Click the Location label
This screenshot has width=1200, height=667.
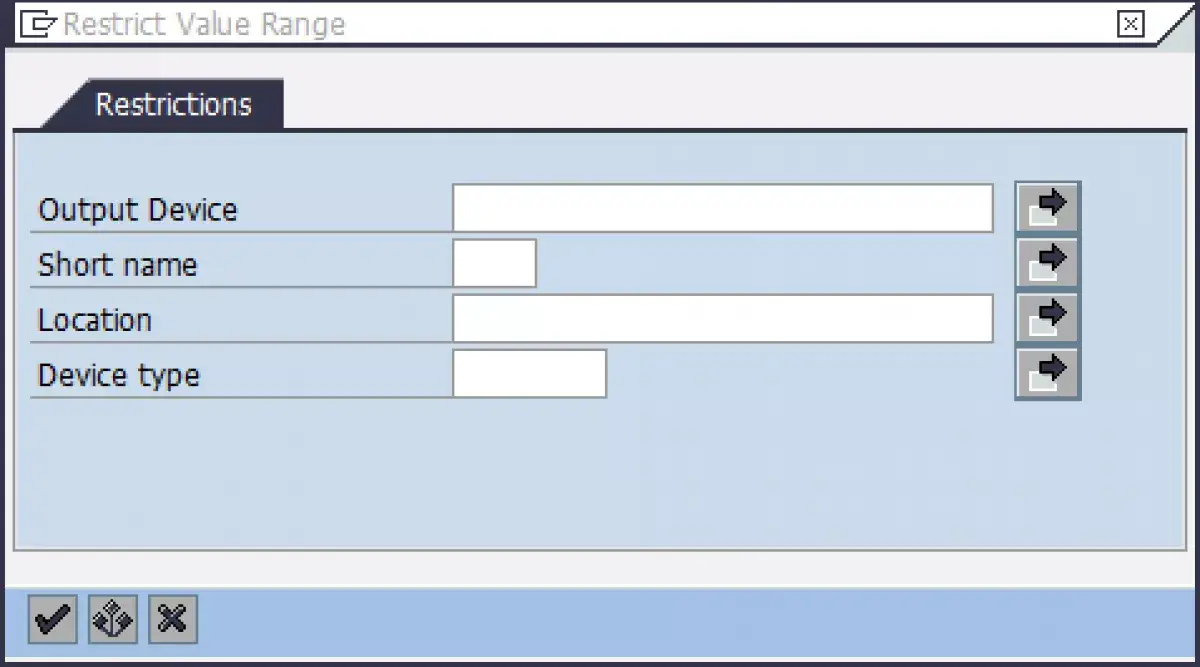tap(95, 320)
